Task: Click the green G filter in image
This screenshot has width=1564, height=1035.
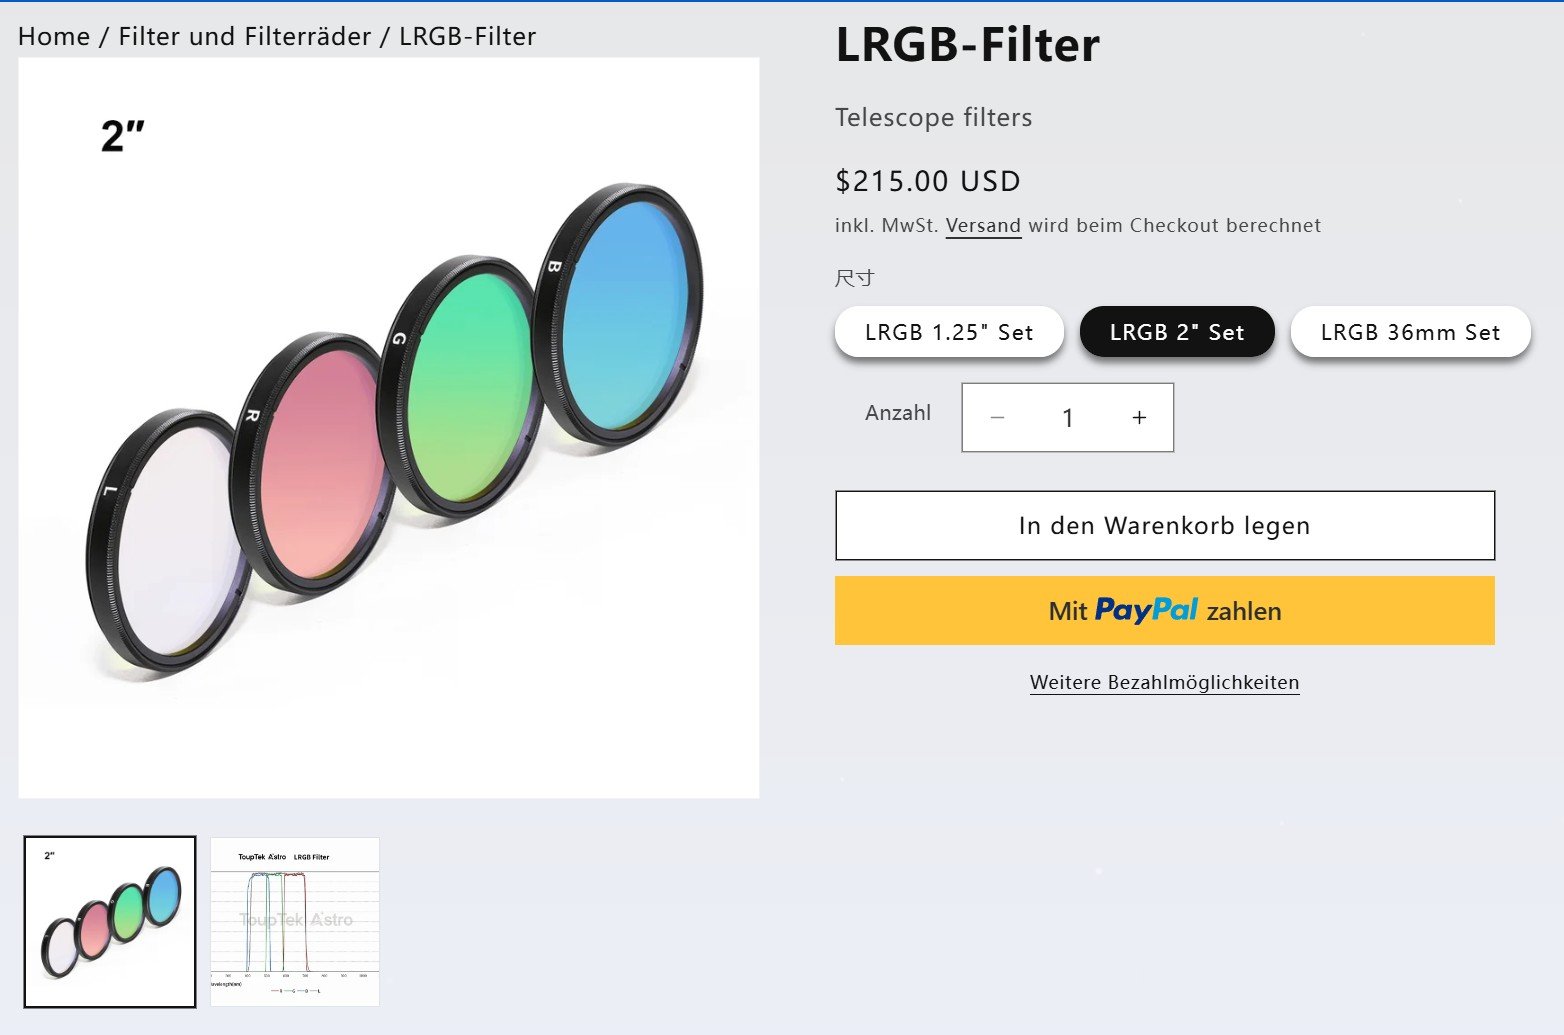Action: tap(462, 387)
